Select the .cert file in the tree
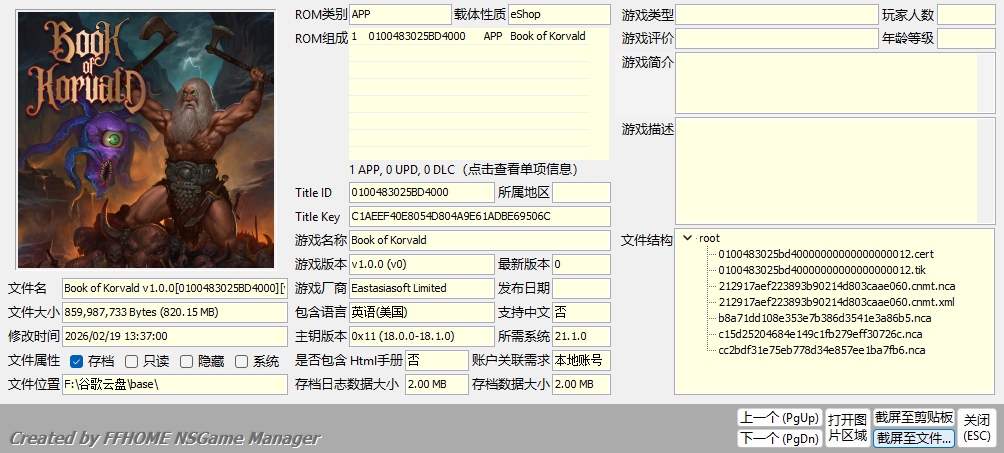 tap(825, 254)
